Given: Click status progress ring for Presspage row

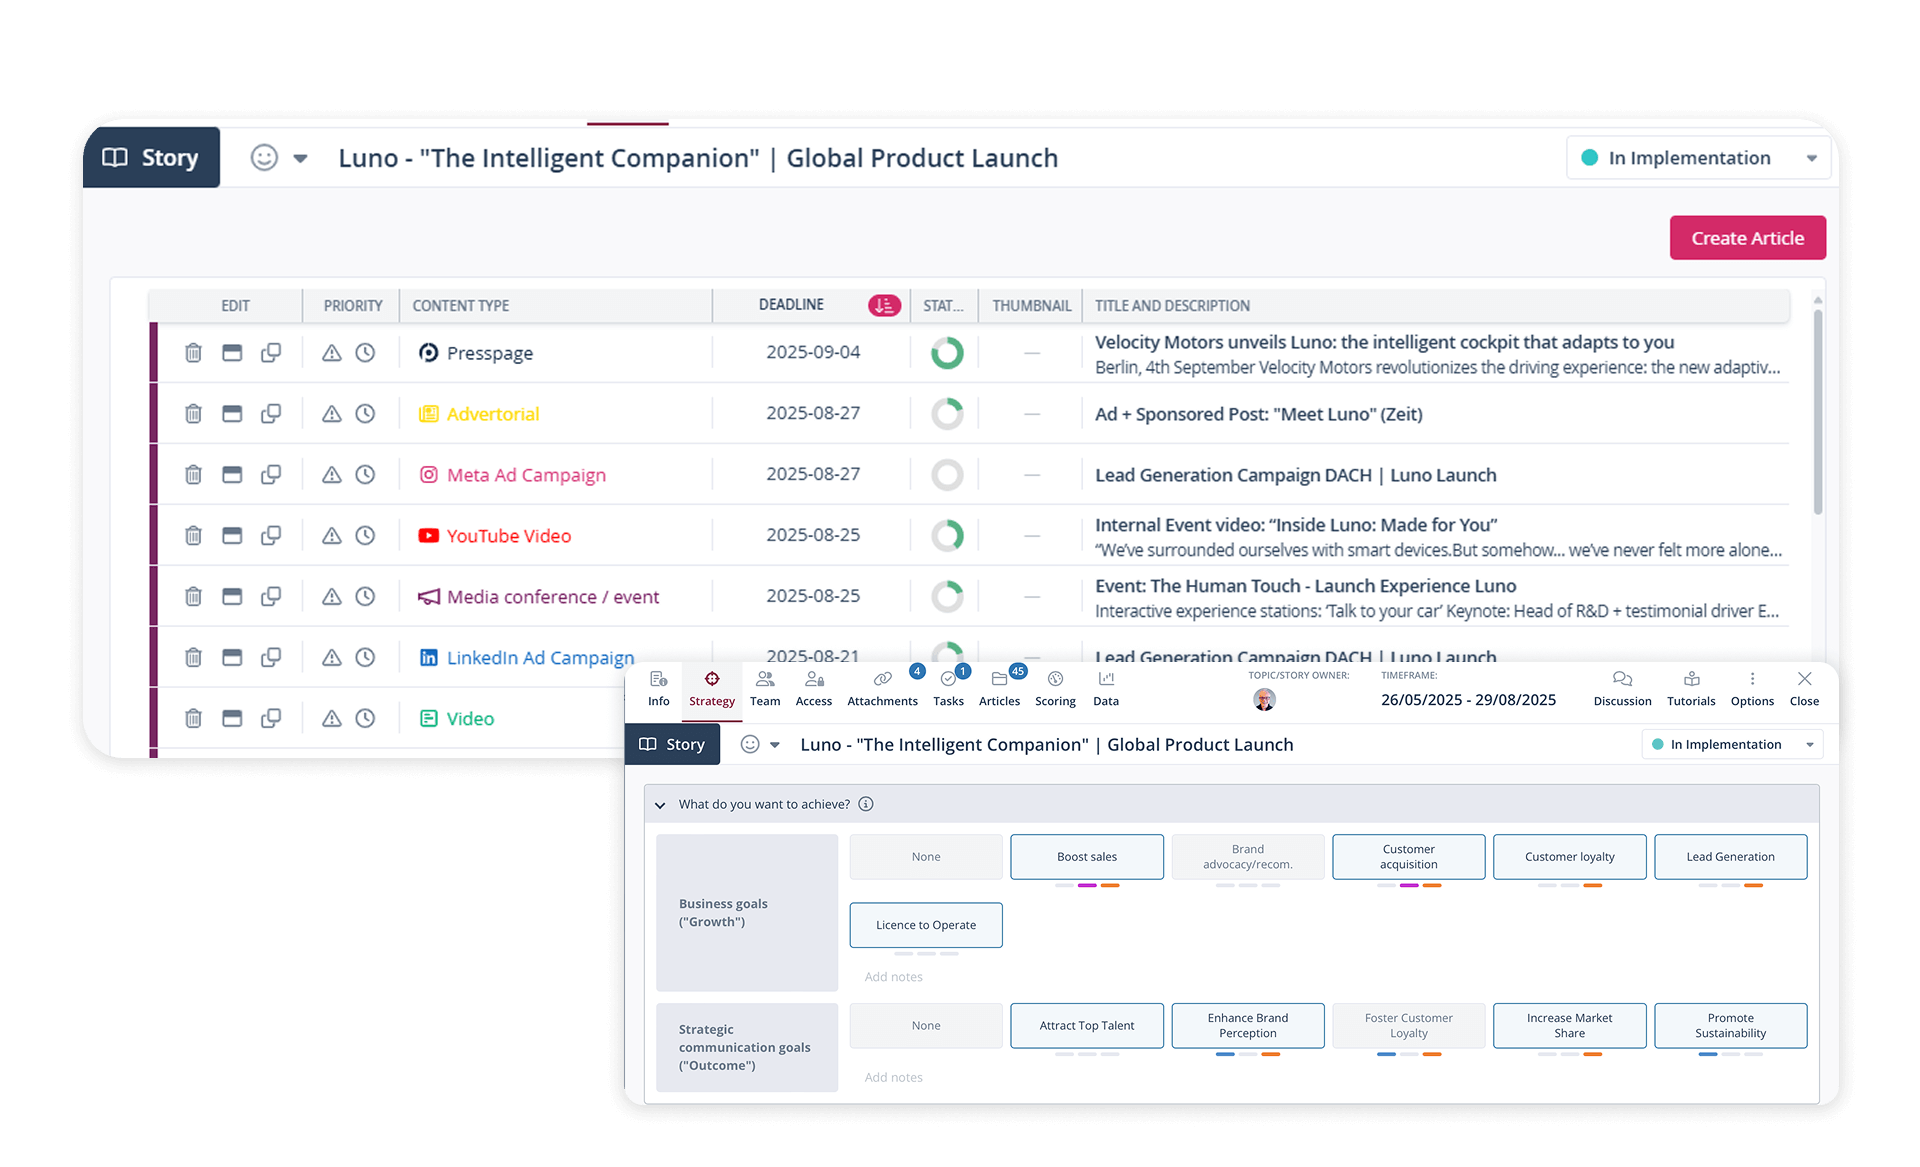Looking at the screenshot, I should pyautogui.click(x=947, y=353).
